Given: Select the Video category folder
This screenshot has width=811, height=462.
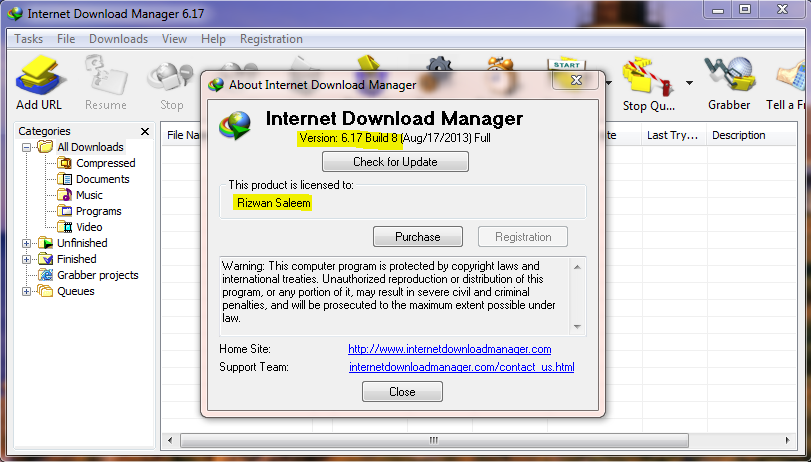Looking at the screenshot, I should [x=89, y=227].
